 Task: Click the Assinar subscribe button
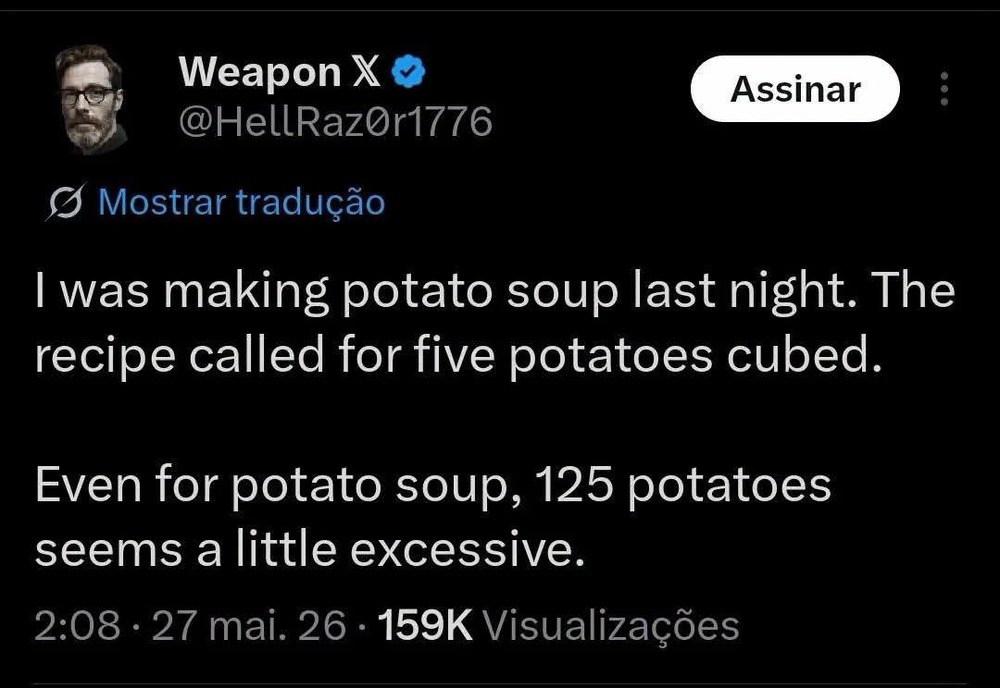795,89
